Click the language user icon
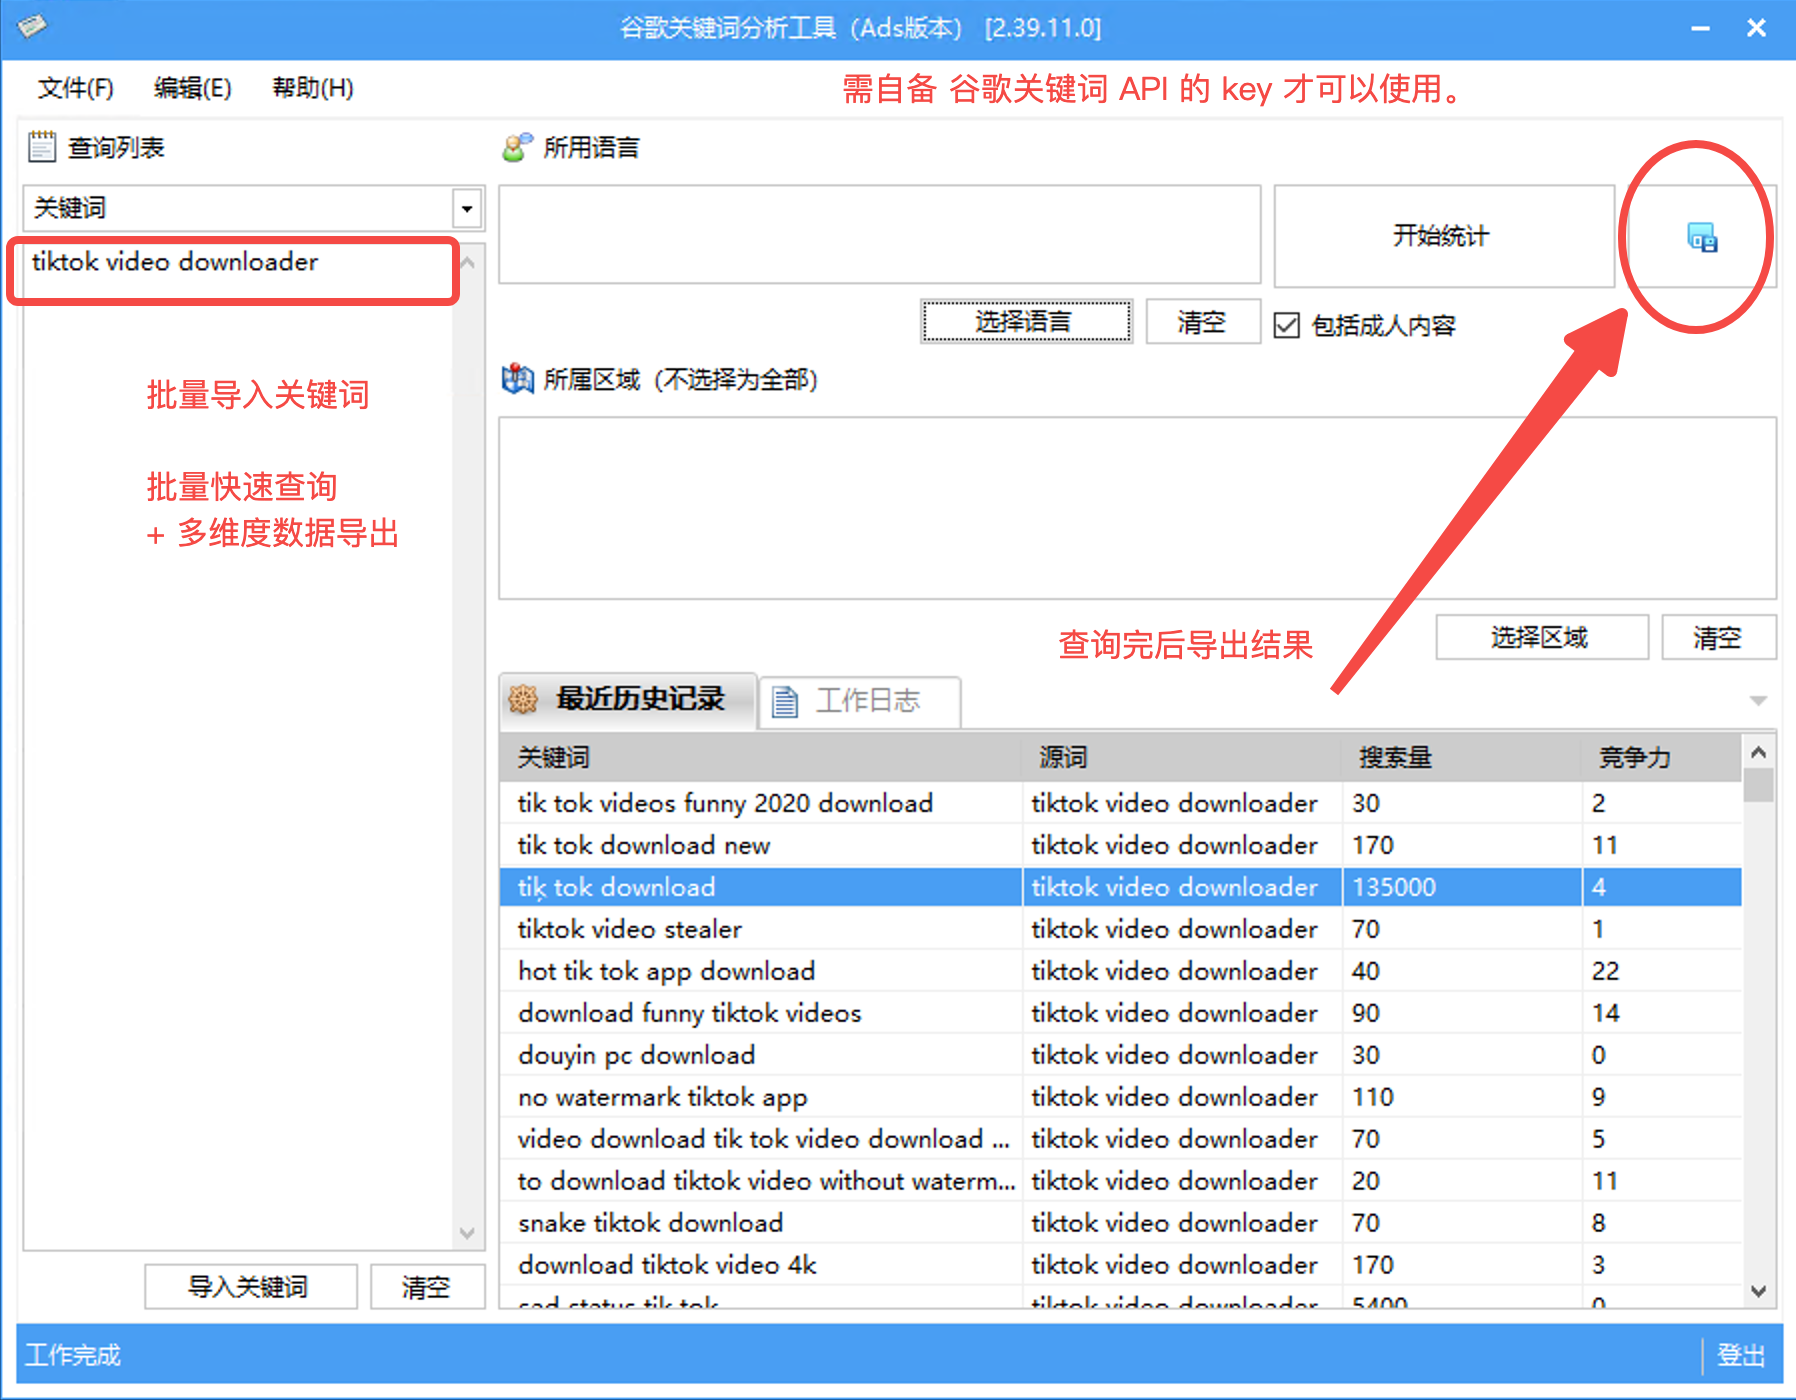Viewport: 1796px width, 1400px height. point(517,147)
